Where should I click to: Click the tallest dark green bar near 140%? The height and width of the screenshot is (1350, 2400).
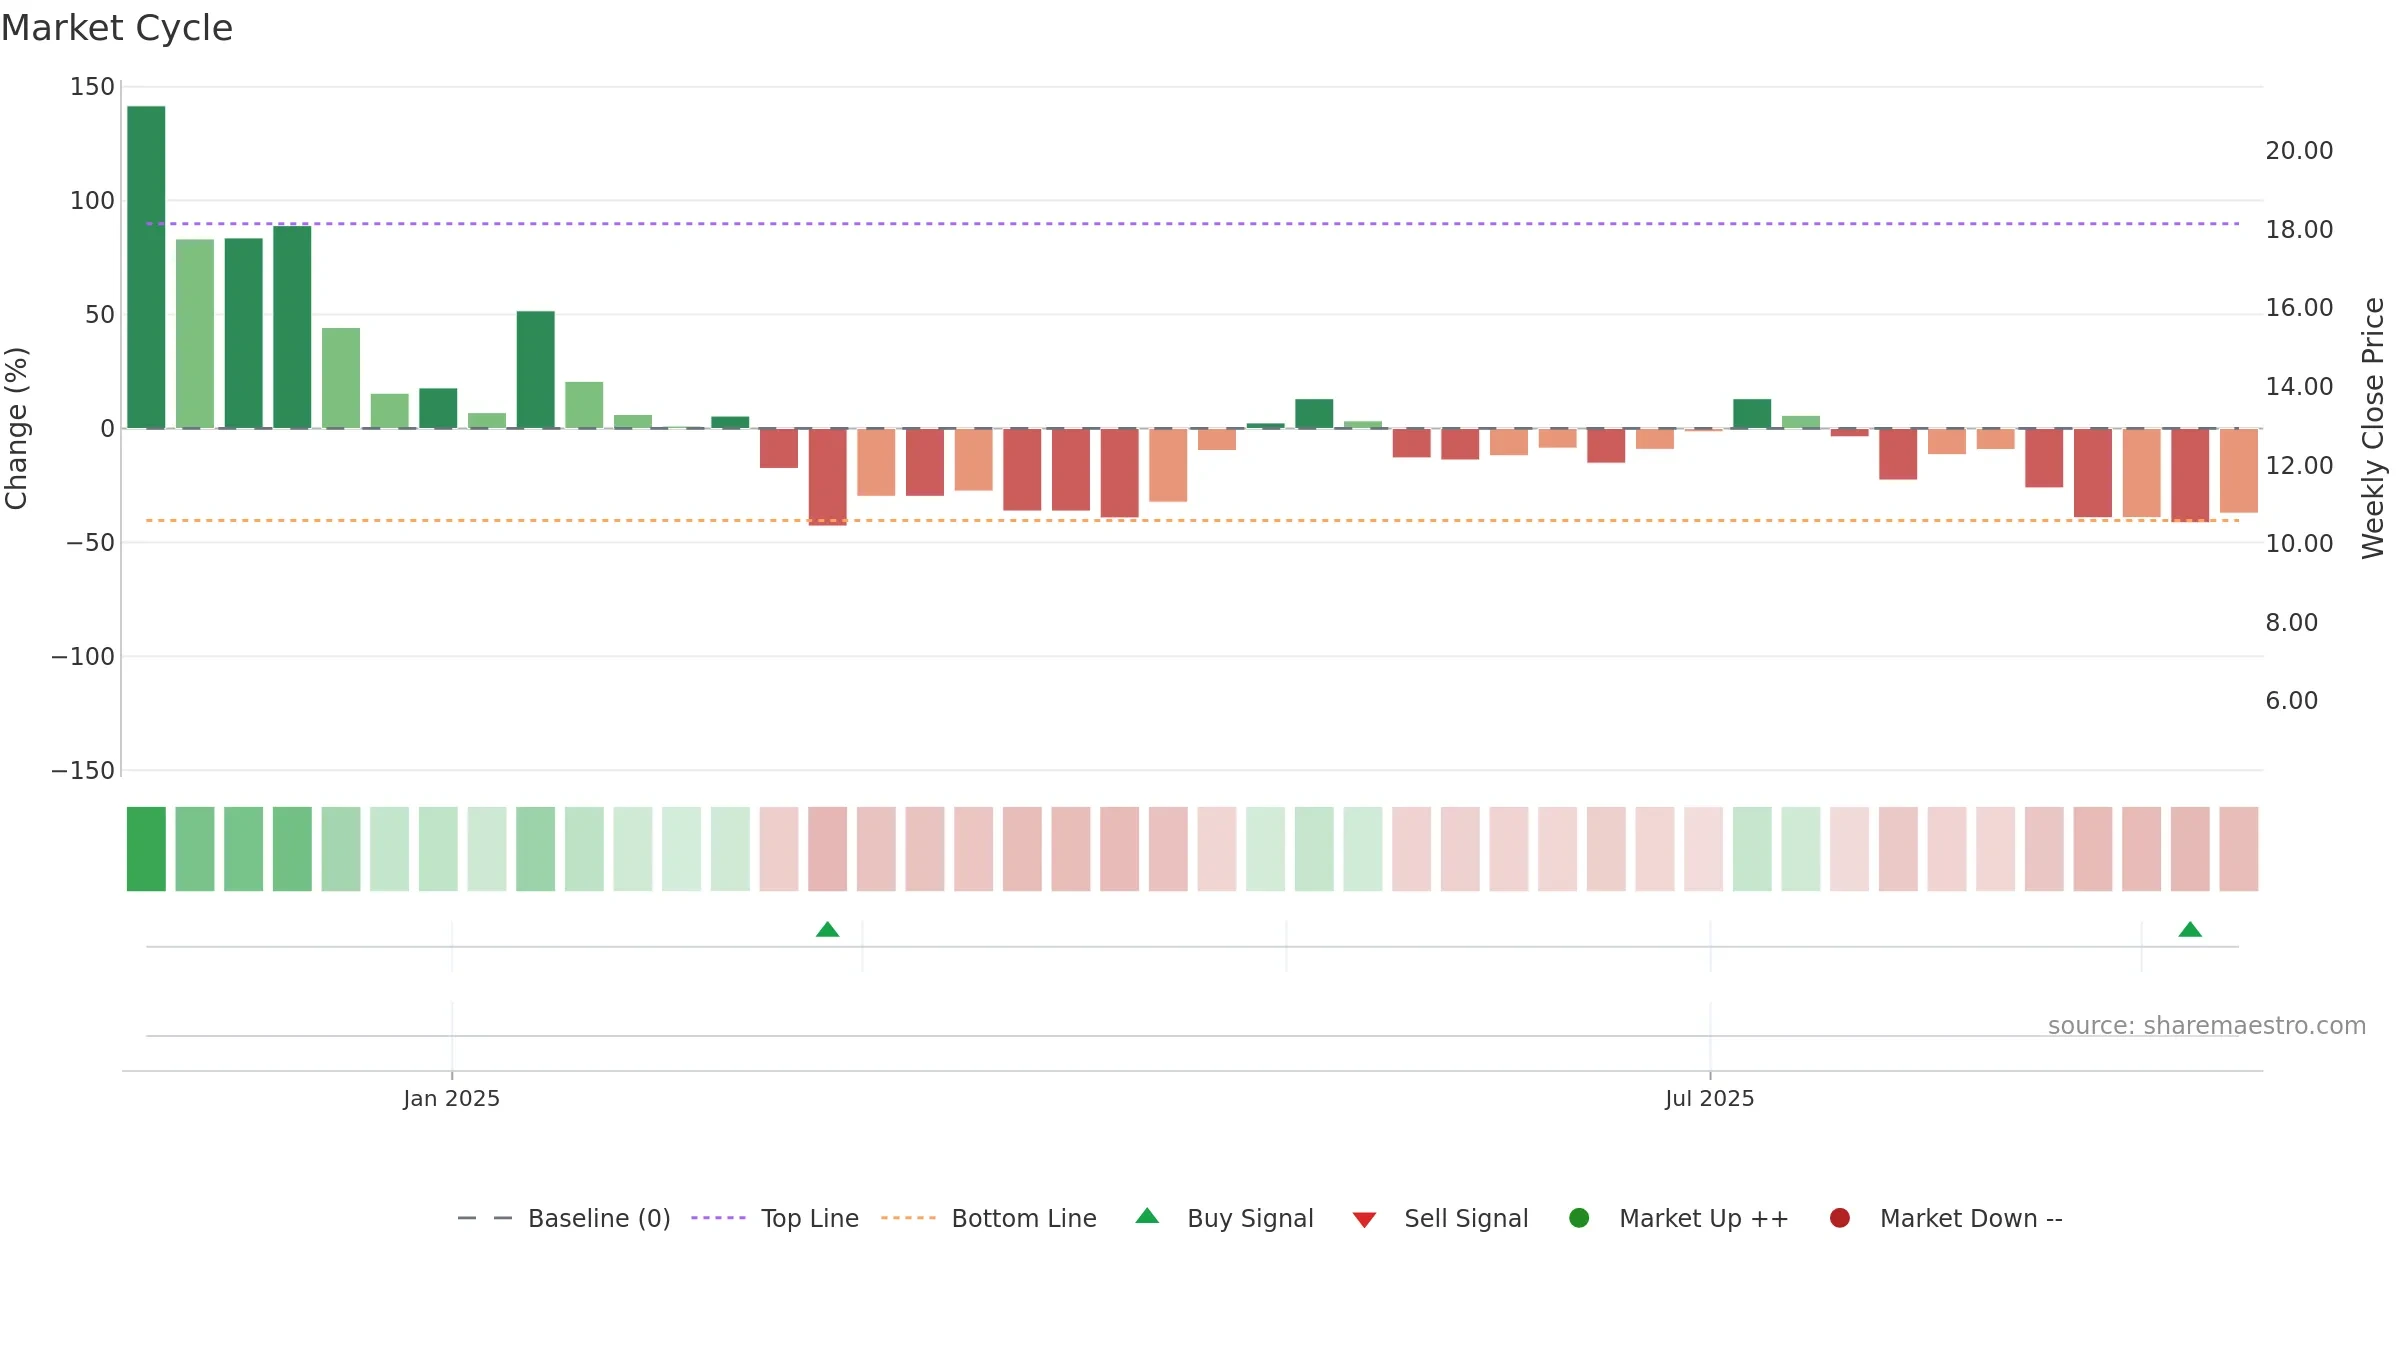point(146,267)
